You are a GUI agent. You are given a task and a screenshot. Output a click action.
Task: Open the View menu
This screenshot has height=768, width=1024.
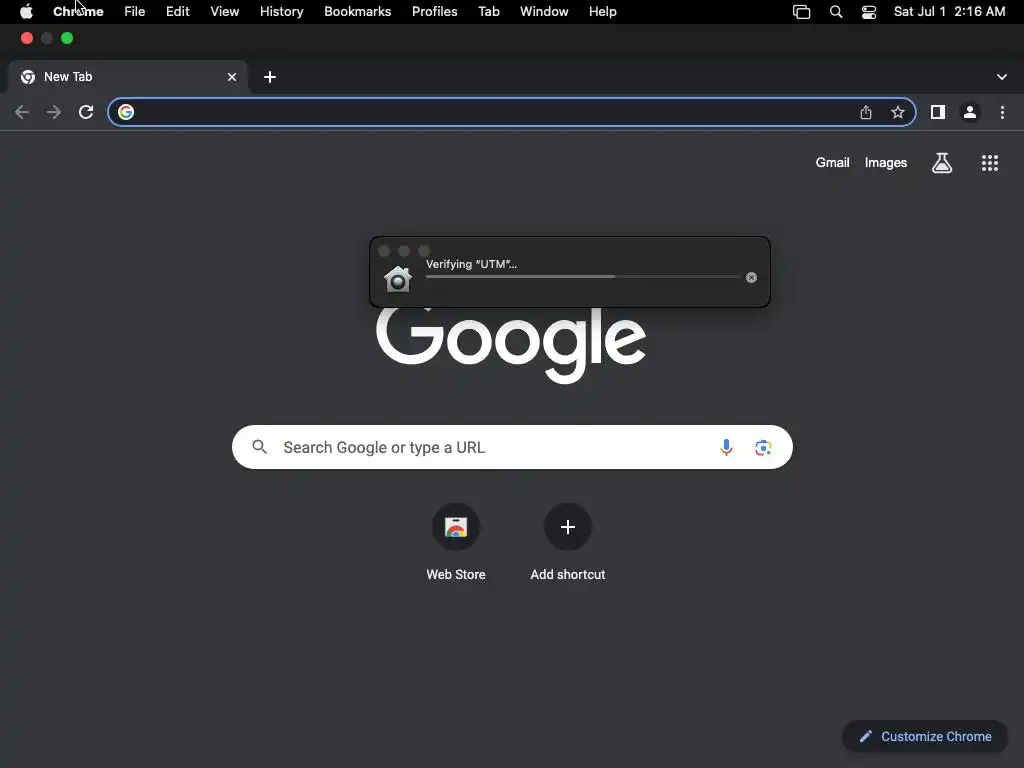pos(225,12)
